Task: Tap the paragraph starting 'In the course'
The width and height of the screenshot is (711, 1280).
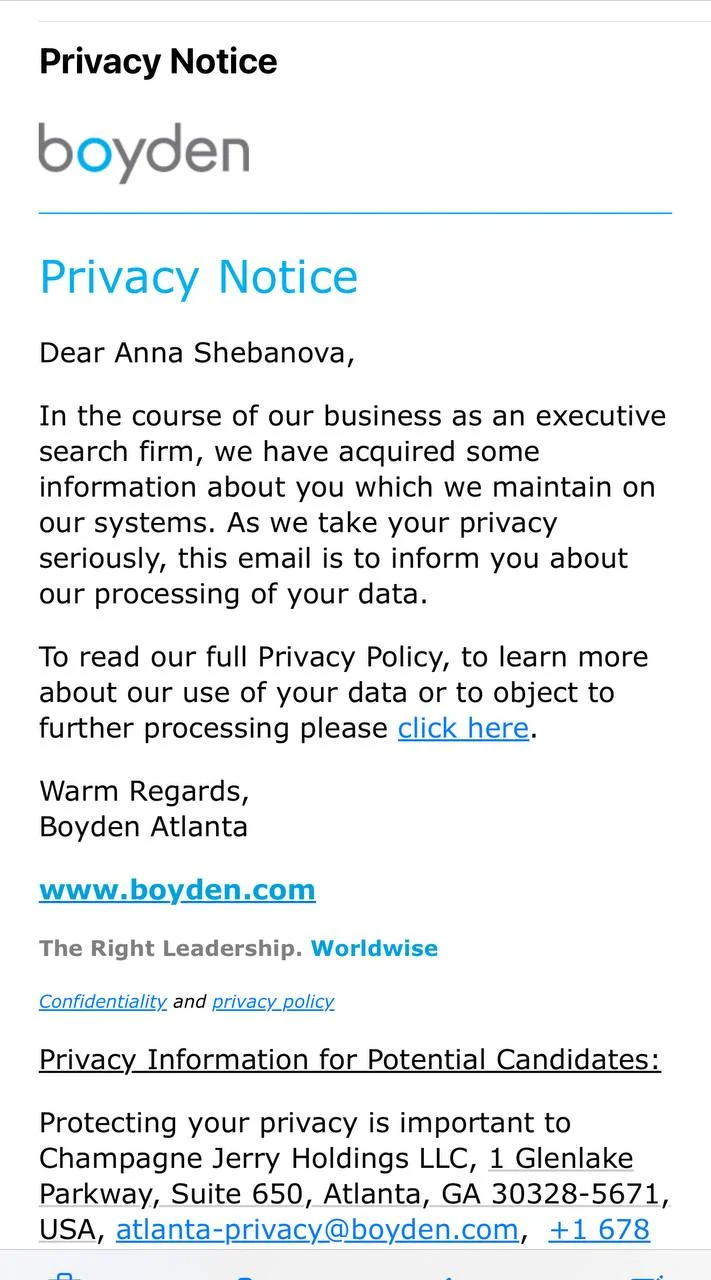Action: pos(350,505)
